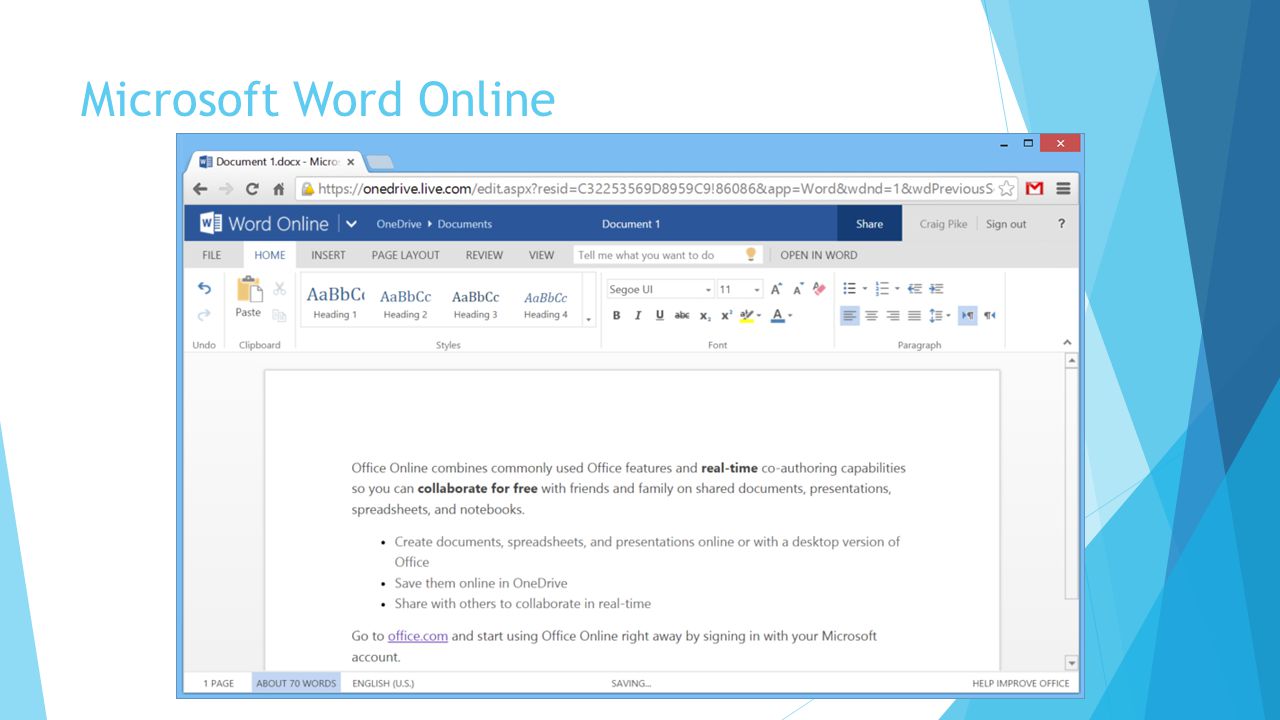Viewport: 1280px width, 720px height.
Task: Click the font color A button
Action: [x=778, y=316]
